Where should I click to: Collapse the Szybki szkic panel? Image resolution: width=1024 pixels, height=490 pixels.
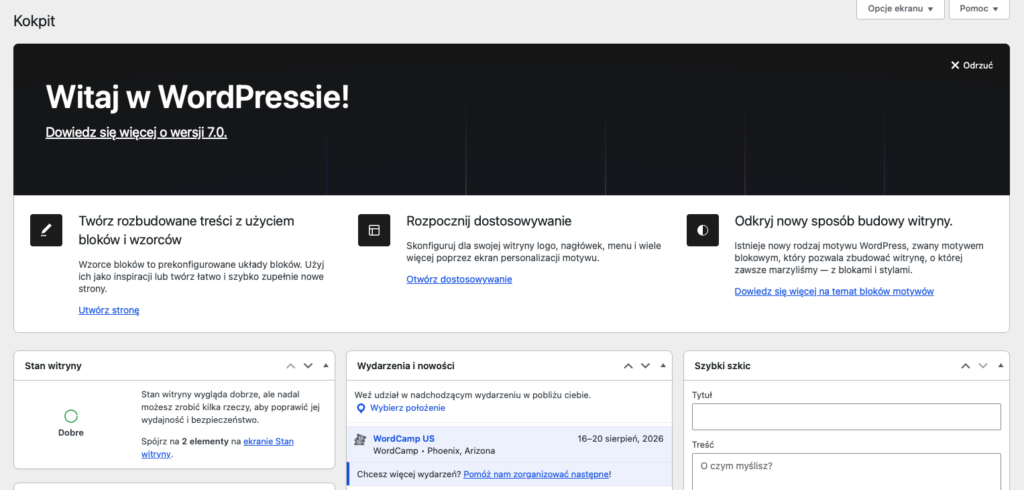pyautogui.click(x=1000, y=366)
